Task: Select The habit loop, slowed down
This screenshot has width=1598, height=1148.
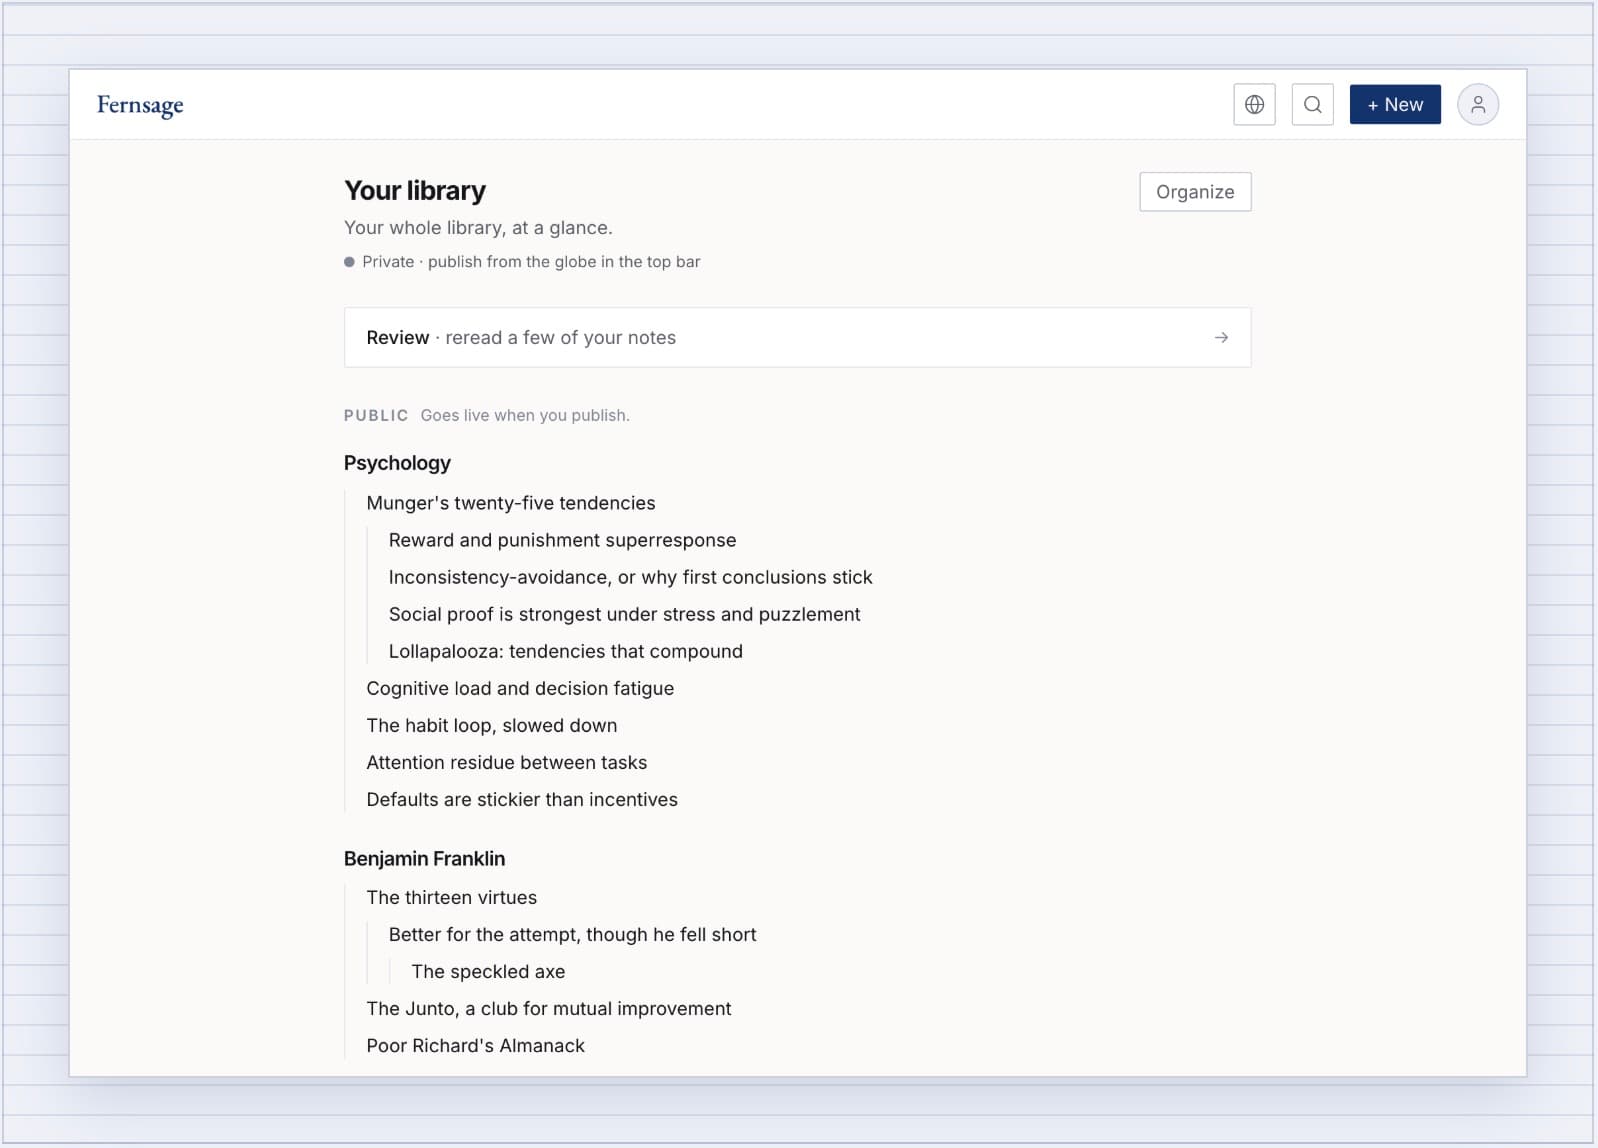Action: pos(491,725)
